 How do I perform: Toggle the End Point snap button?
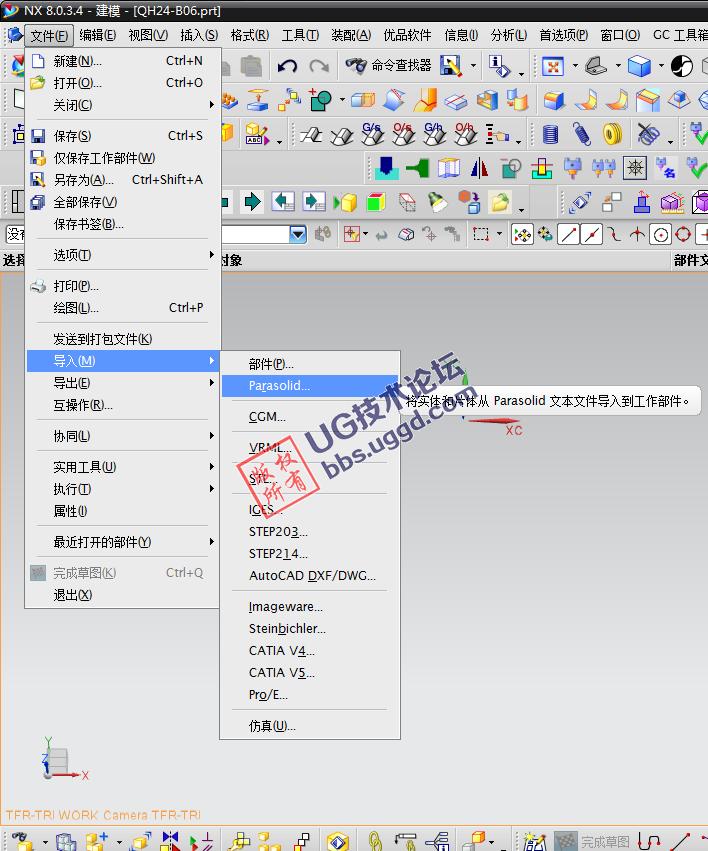pyautogui.click(x=568, y=234)
